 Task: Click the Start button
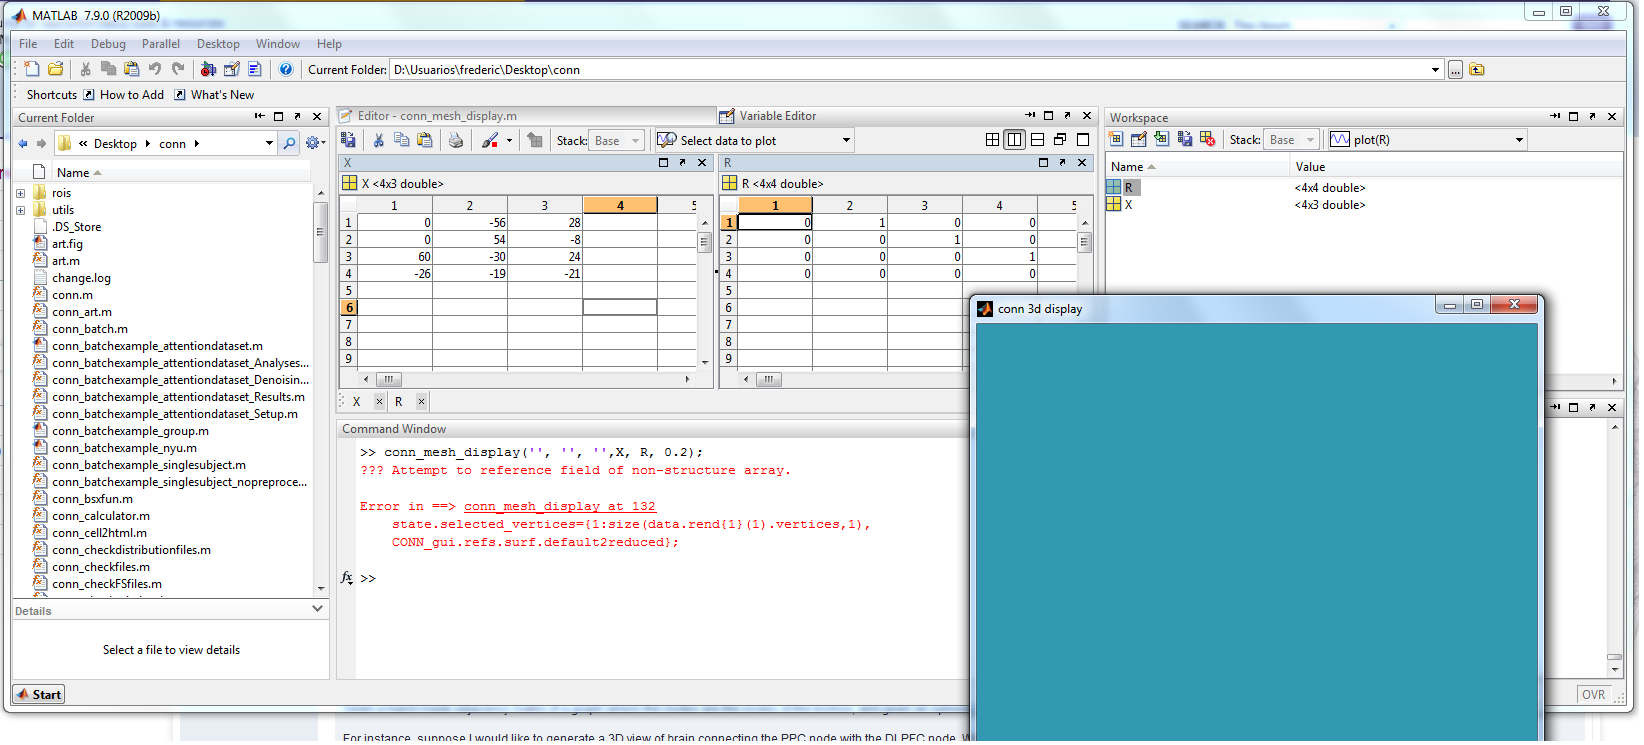pyautogui.click(x=39, y=695)
